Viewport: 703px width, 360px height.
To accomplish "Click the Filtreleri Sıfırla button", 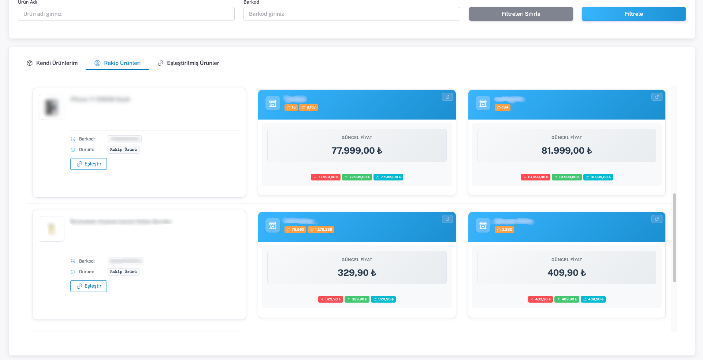I will click(x=521, y=14).
